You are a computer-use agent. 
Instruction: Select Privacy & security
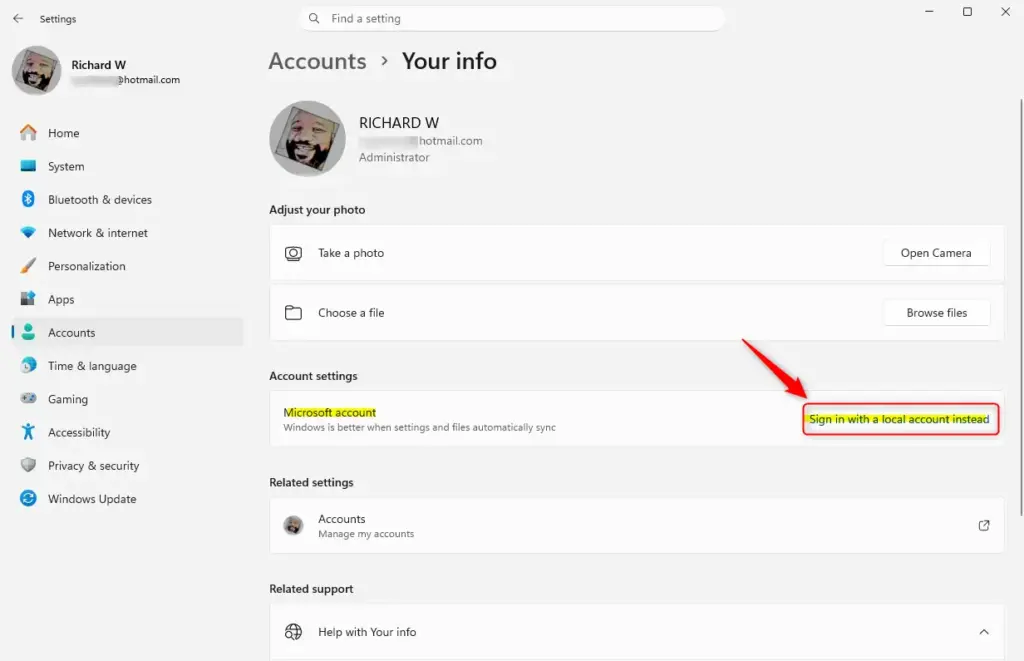click(x=127, y=465)
